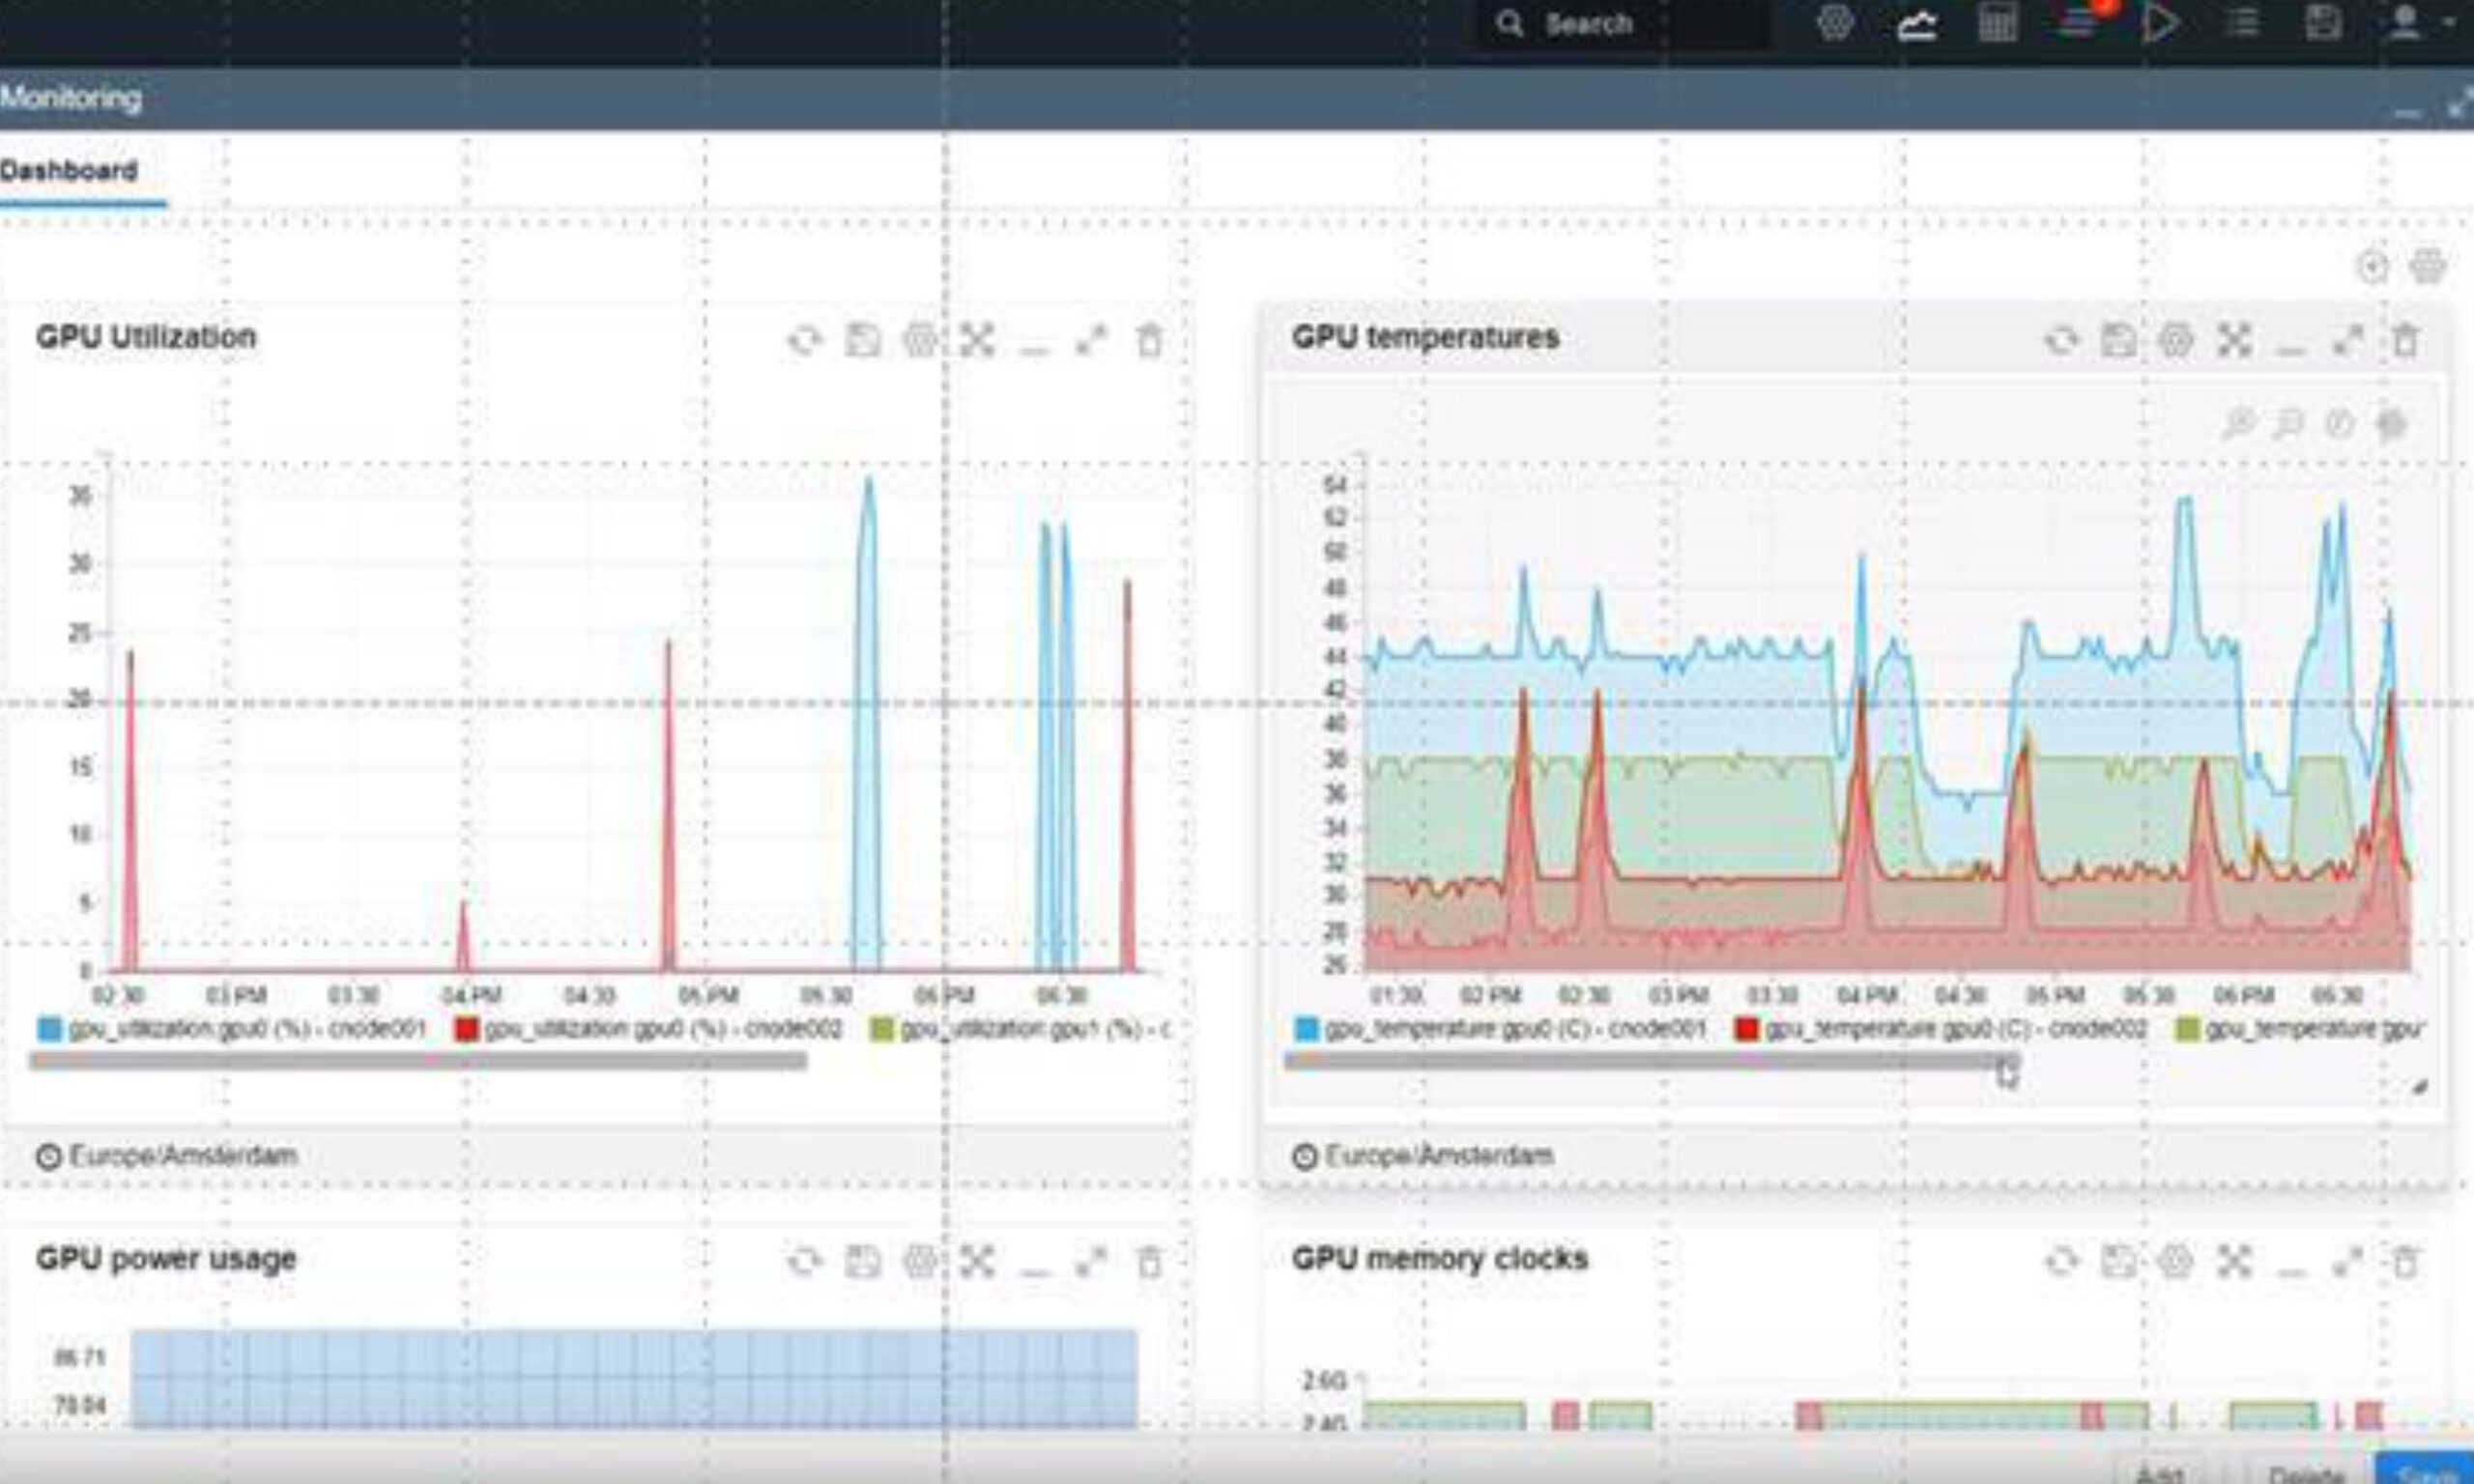
Task: Delete the GPU power usage widget
Action: pos(1150,1262)
